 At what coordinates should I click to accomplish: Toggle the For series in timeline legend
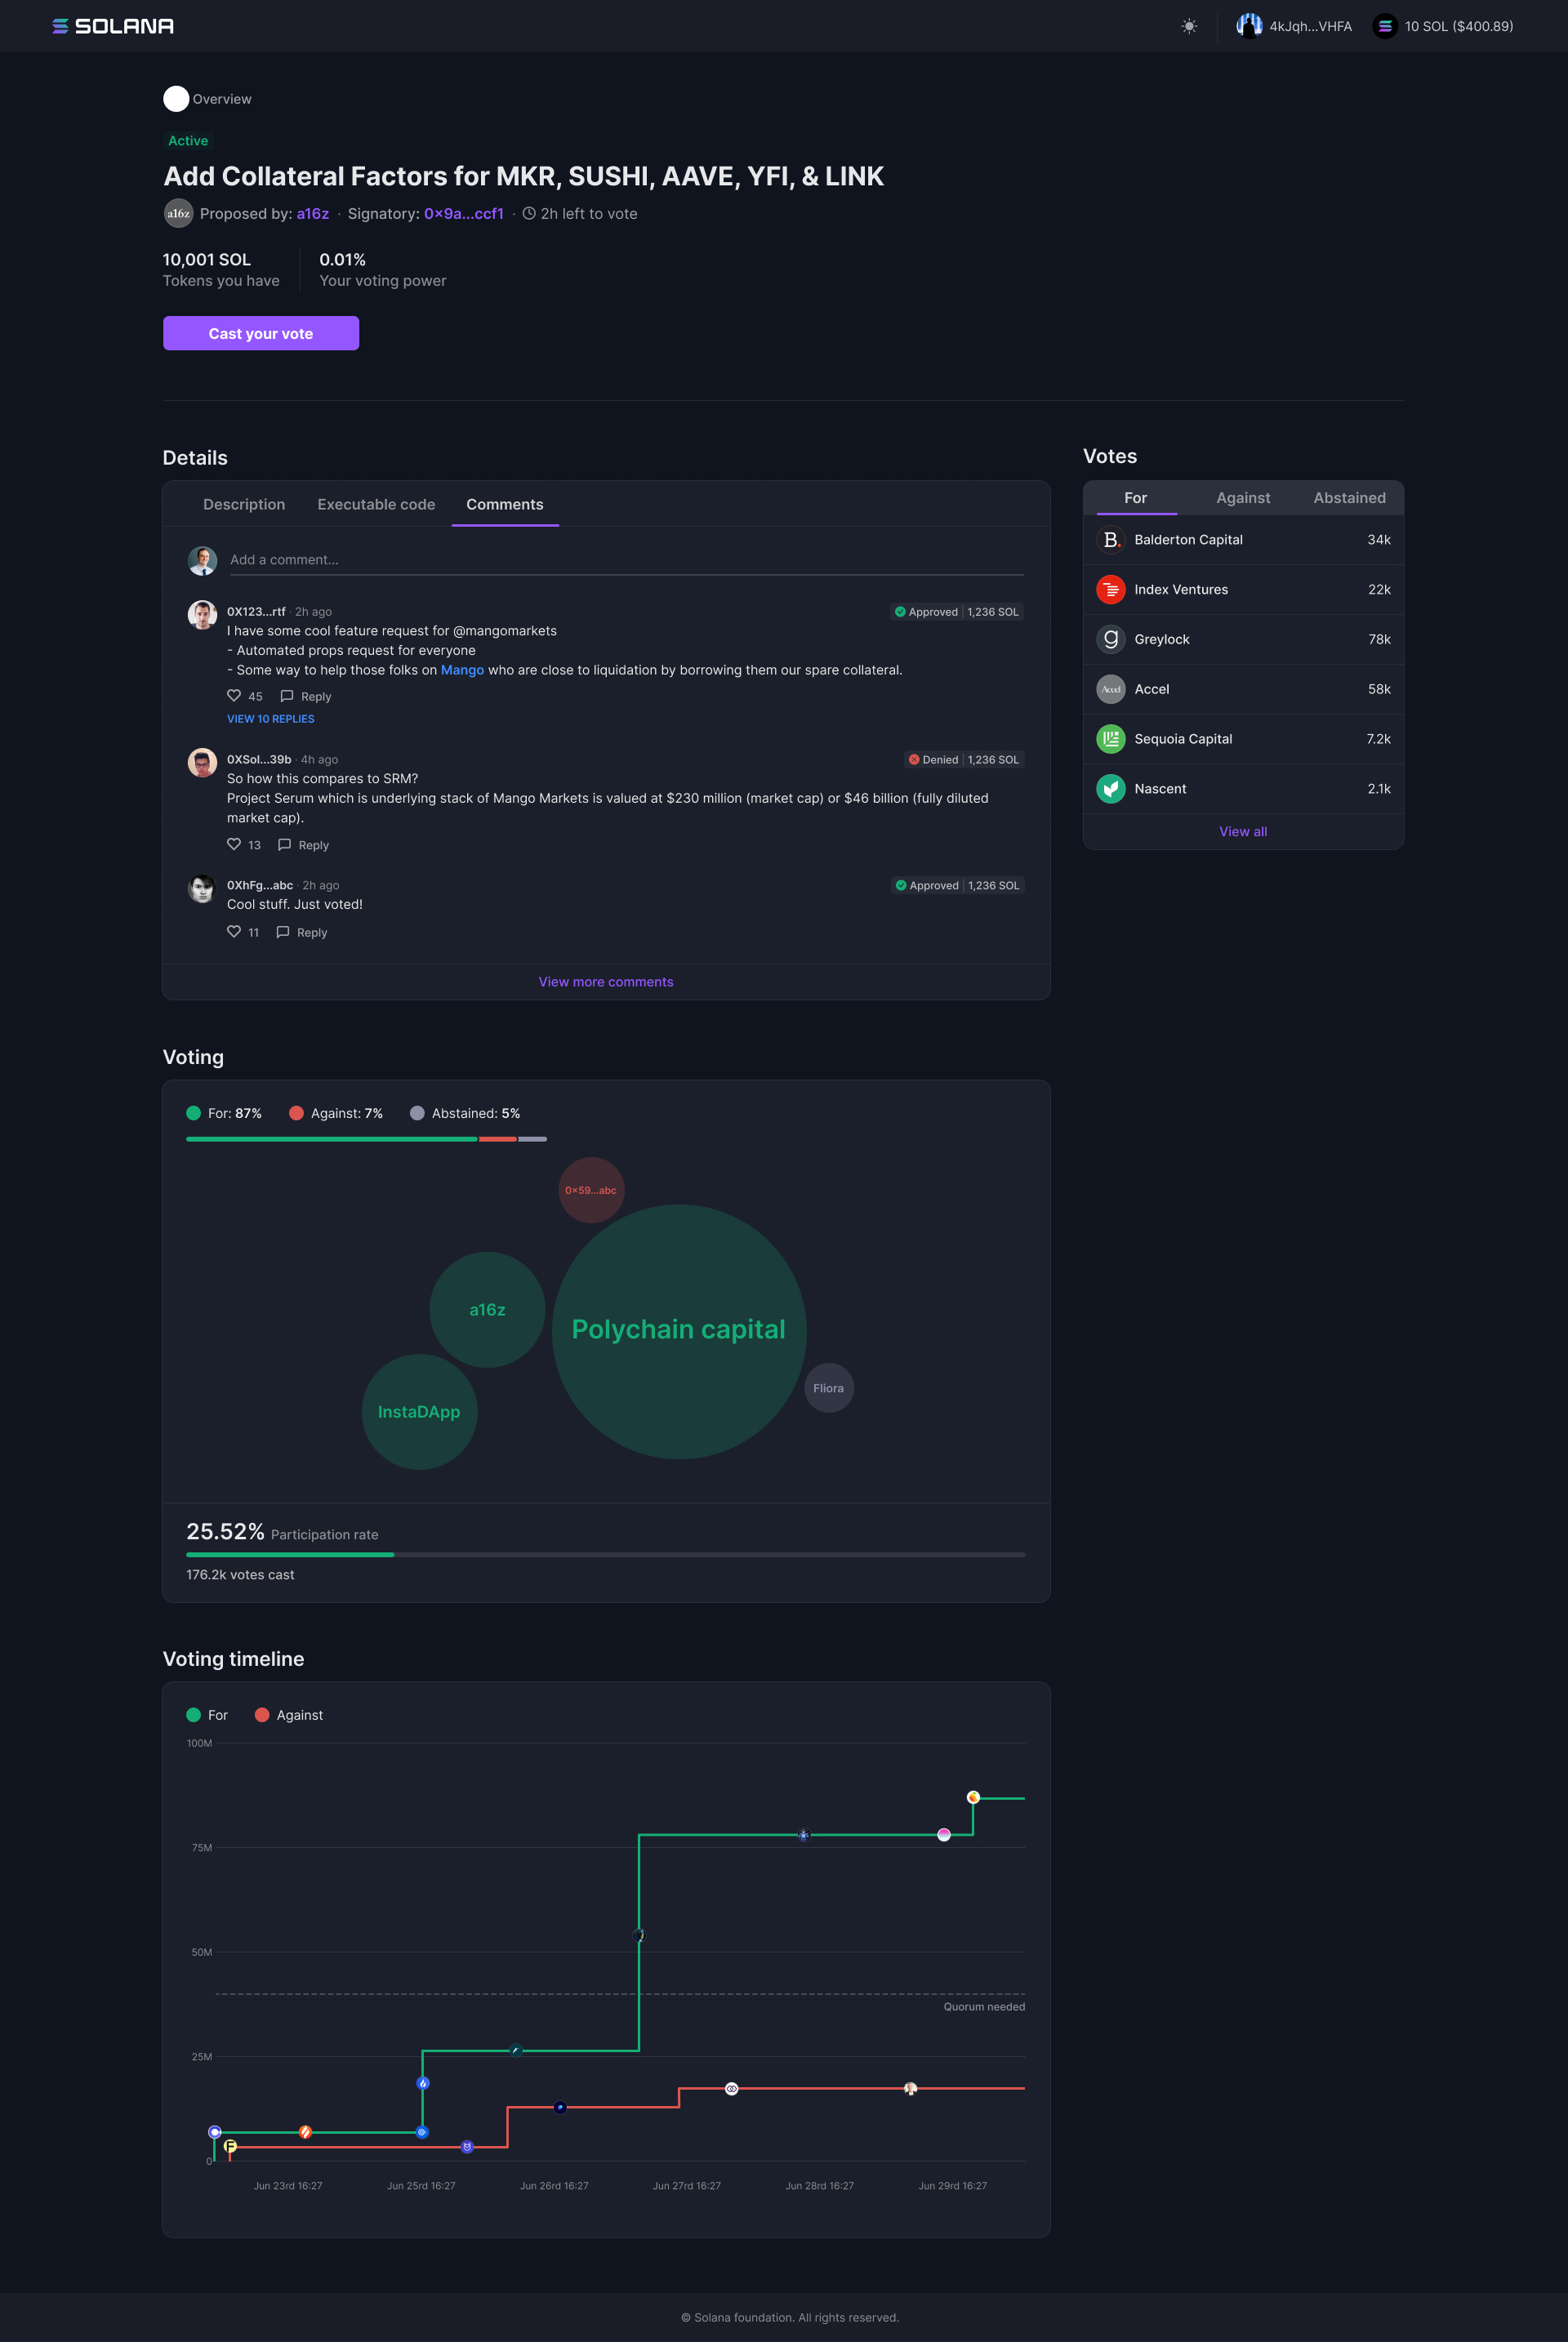pyautogui.click(x=207, y=1715)
